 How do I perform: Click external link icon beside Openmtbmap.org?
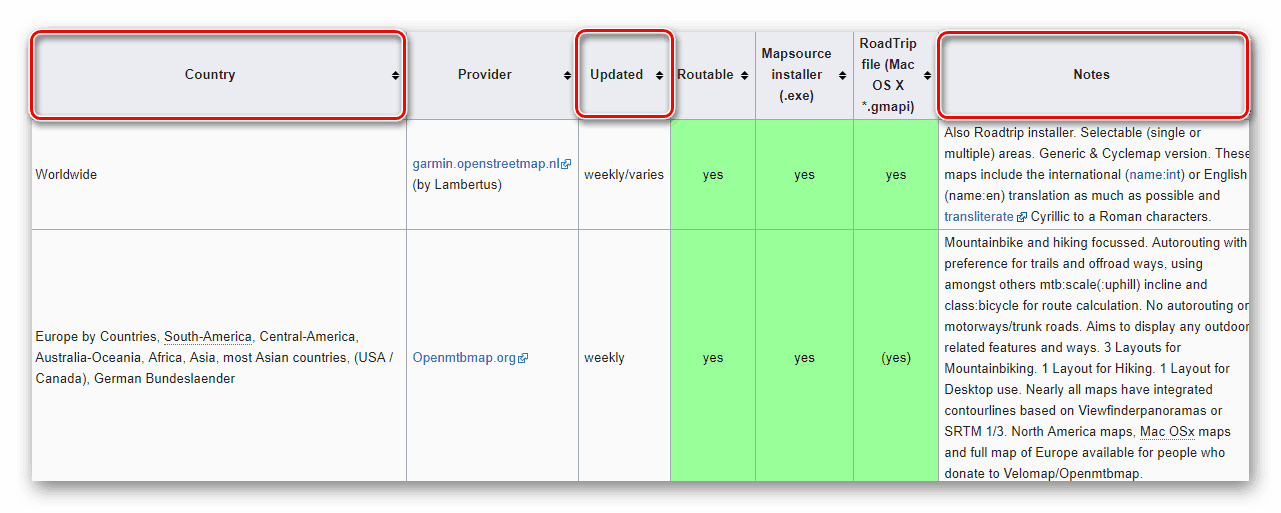pyautogui.click(x=523, y=358)
